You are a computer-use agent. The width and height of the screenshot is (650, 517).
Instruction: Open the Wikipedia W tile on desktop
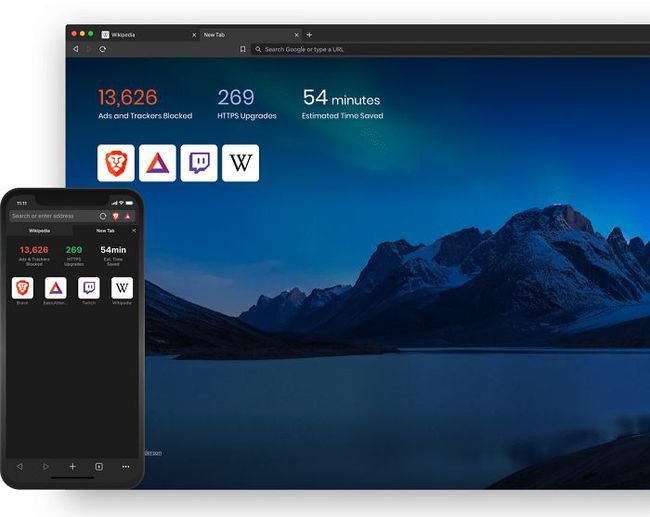(x=240, y=163)
